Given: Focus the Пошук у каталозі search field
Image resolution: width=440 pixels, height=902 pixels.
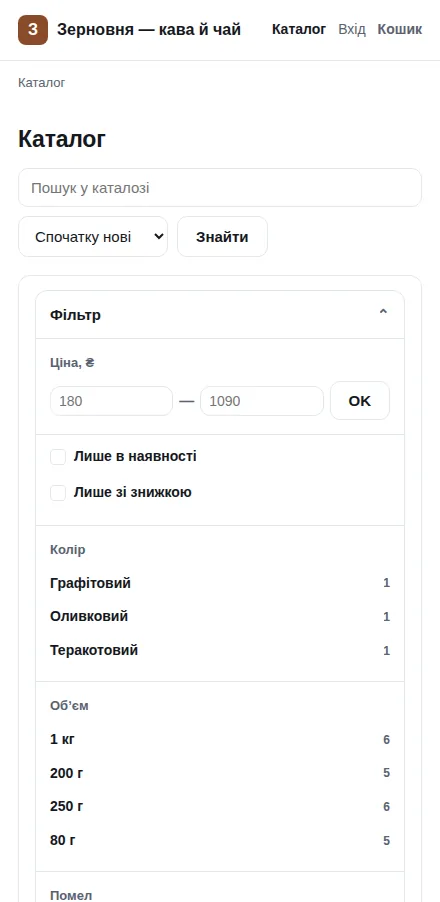Looking at the screenshot, I should pos(220,188).
